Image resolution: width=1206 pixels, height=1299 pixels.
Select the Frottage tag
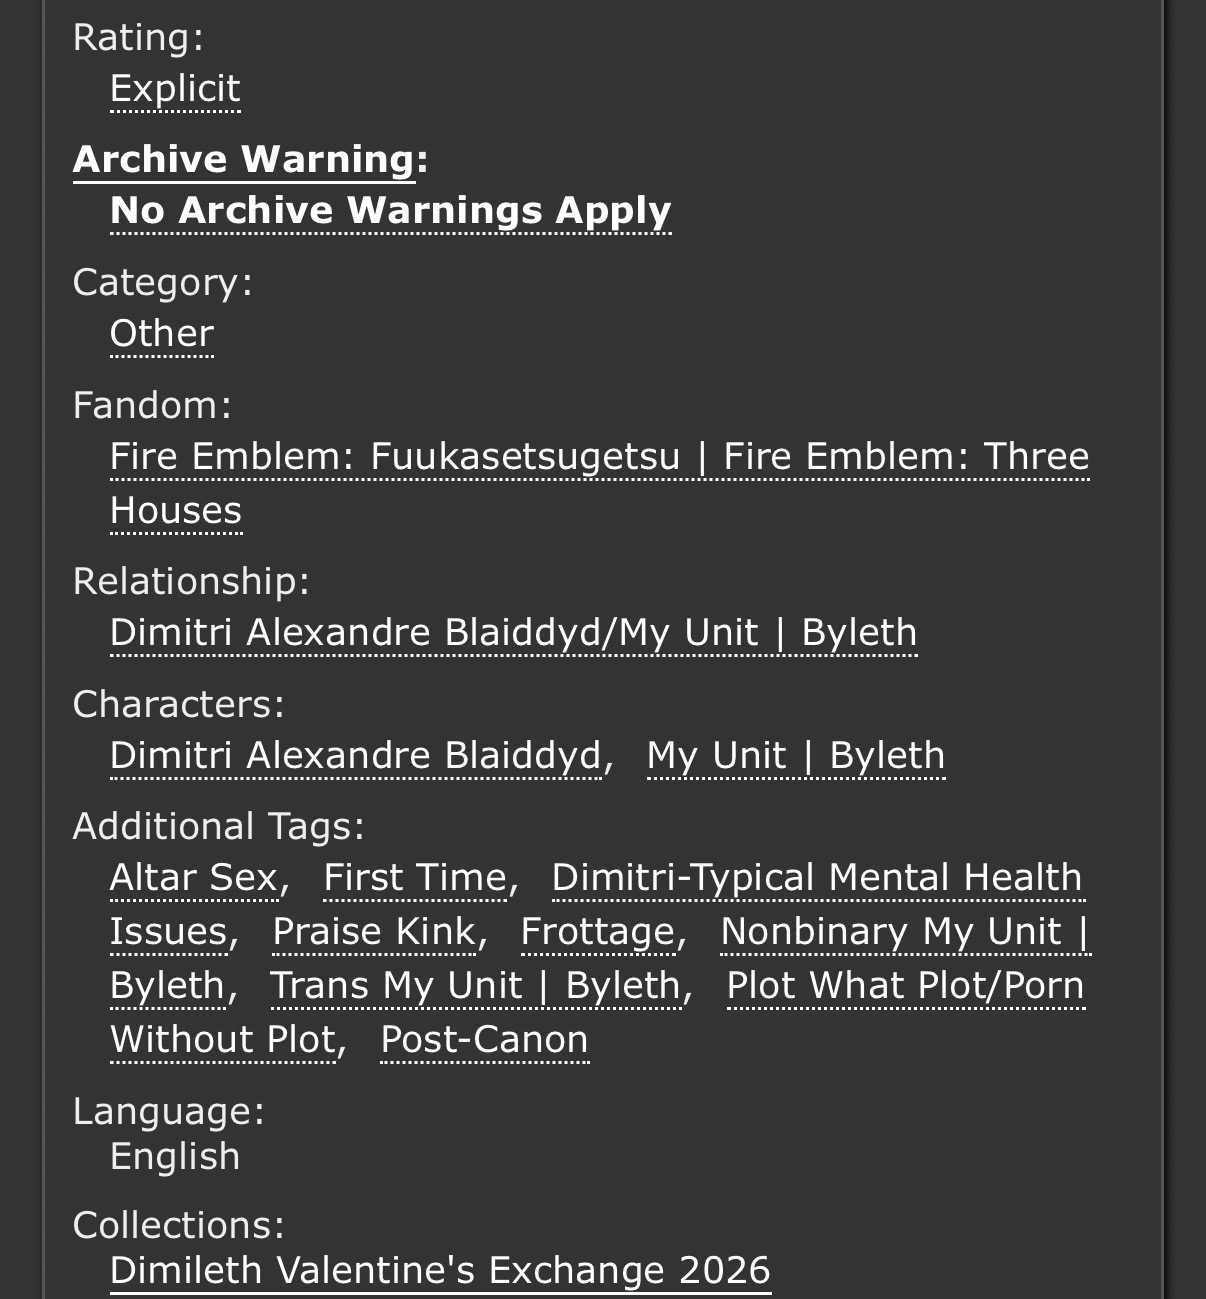pyautogui.click(x=597, y=932)
